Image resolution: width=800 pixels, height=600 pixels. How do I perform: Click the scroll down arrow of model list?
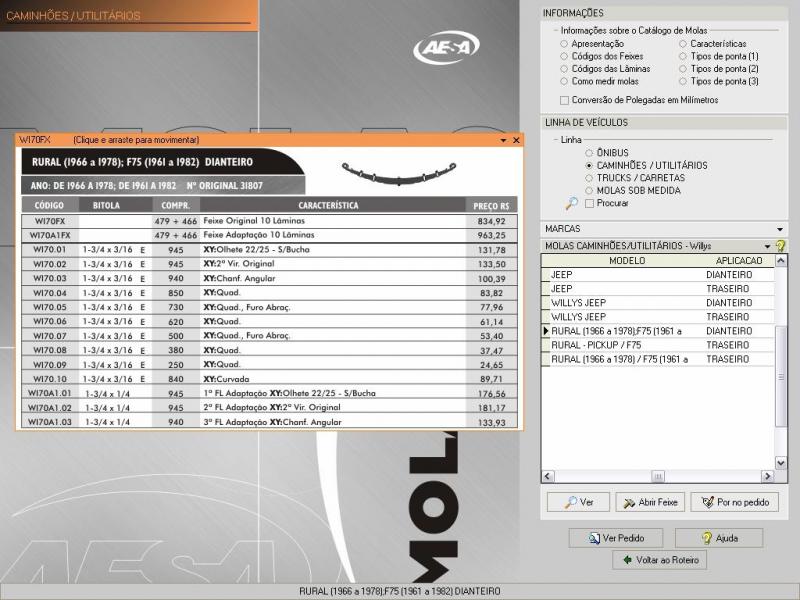[x=781, y=463]
